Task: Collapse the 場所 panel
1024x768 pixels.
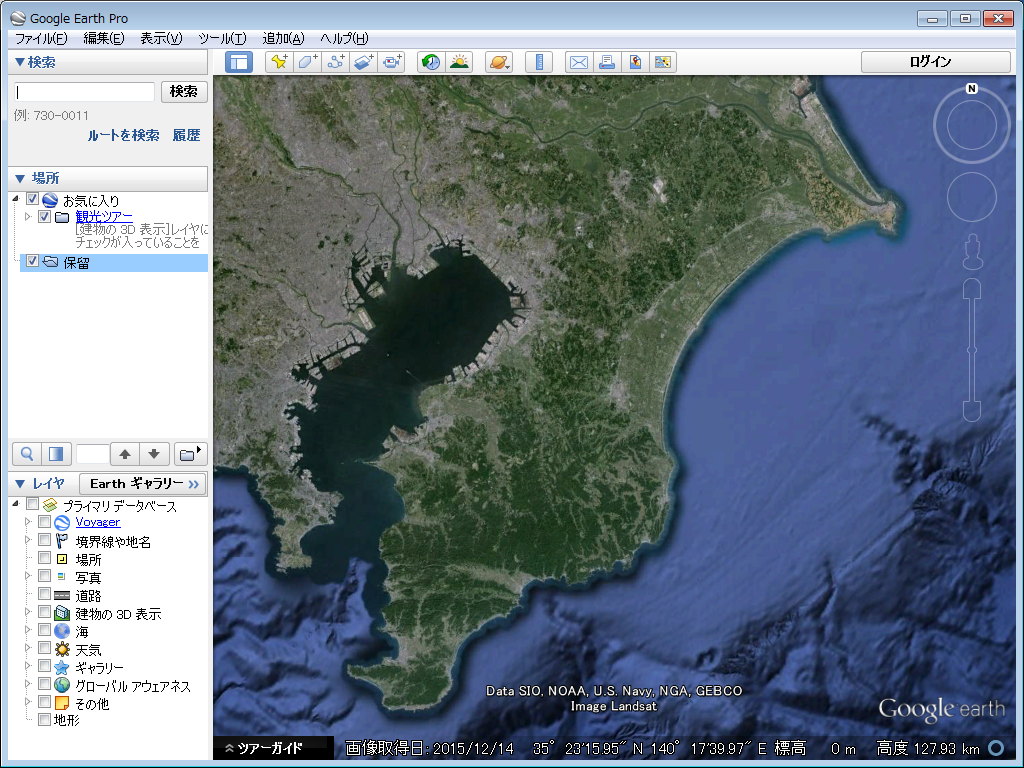Action: click(x=20, y=178)
